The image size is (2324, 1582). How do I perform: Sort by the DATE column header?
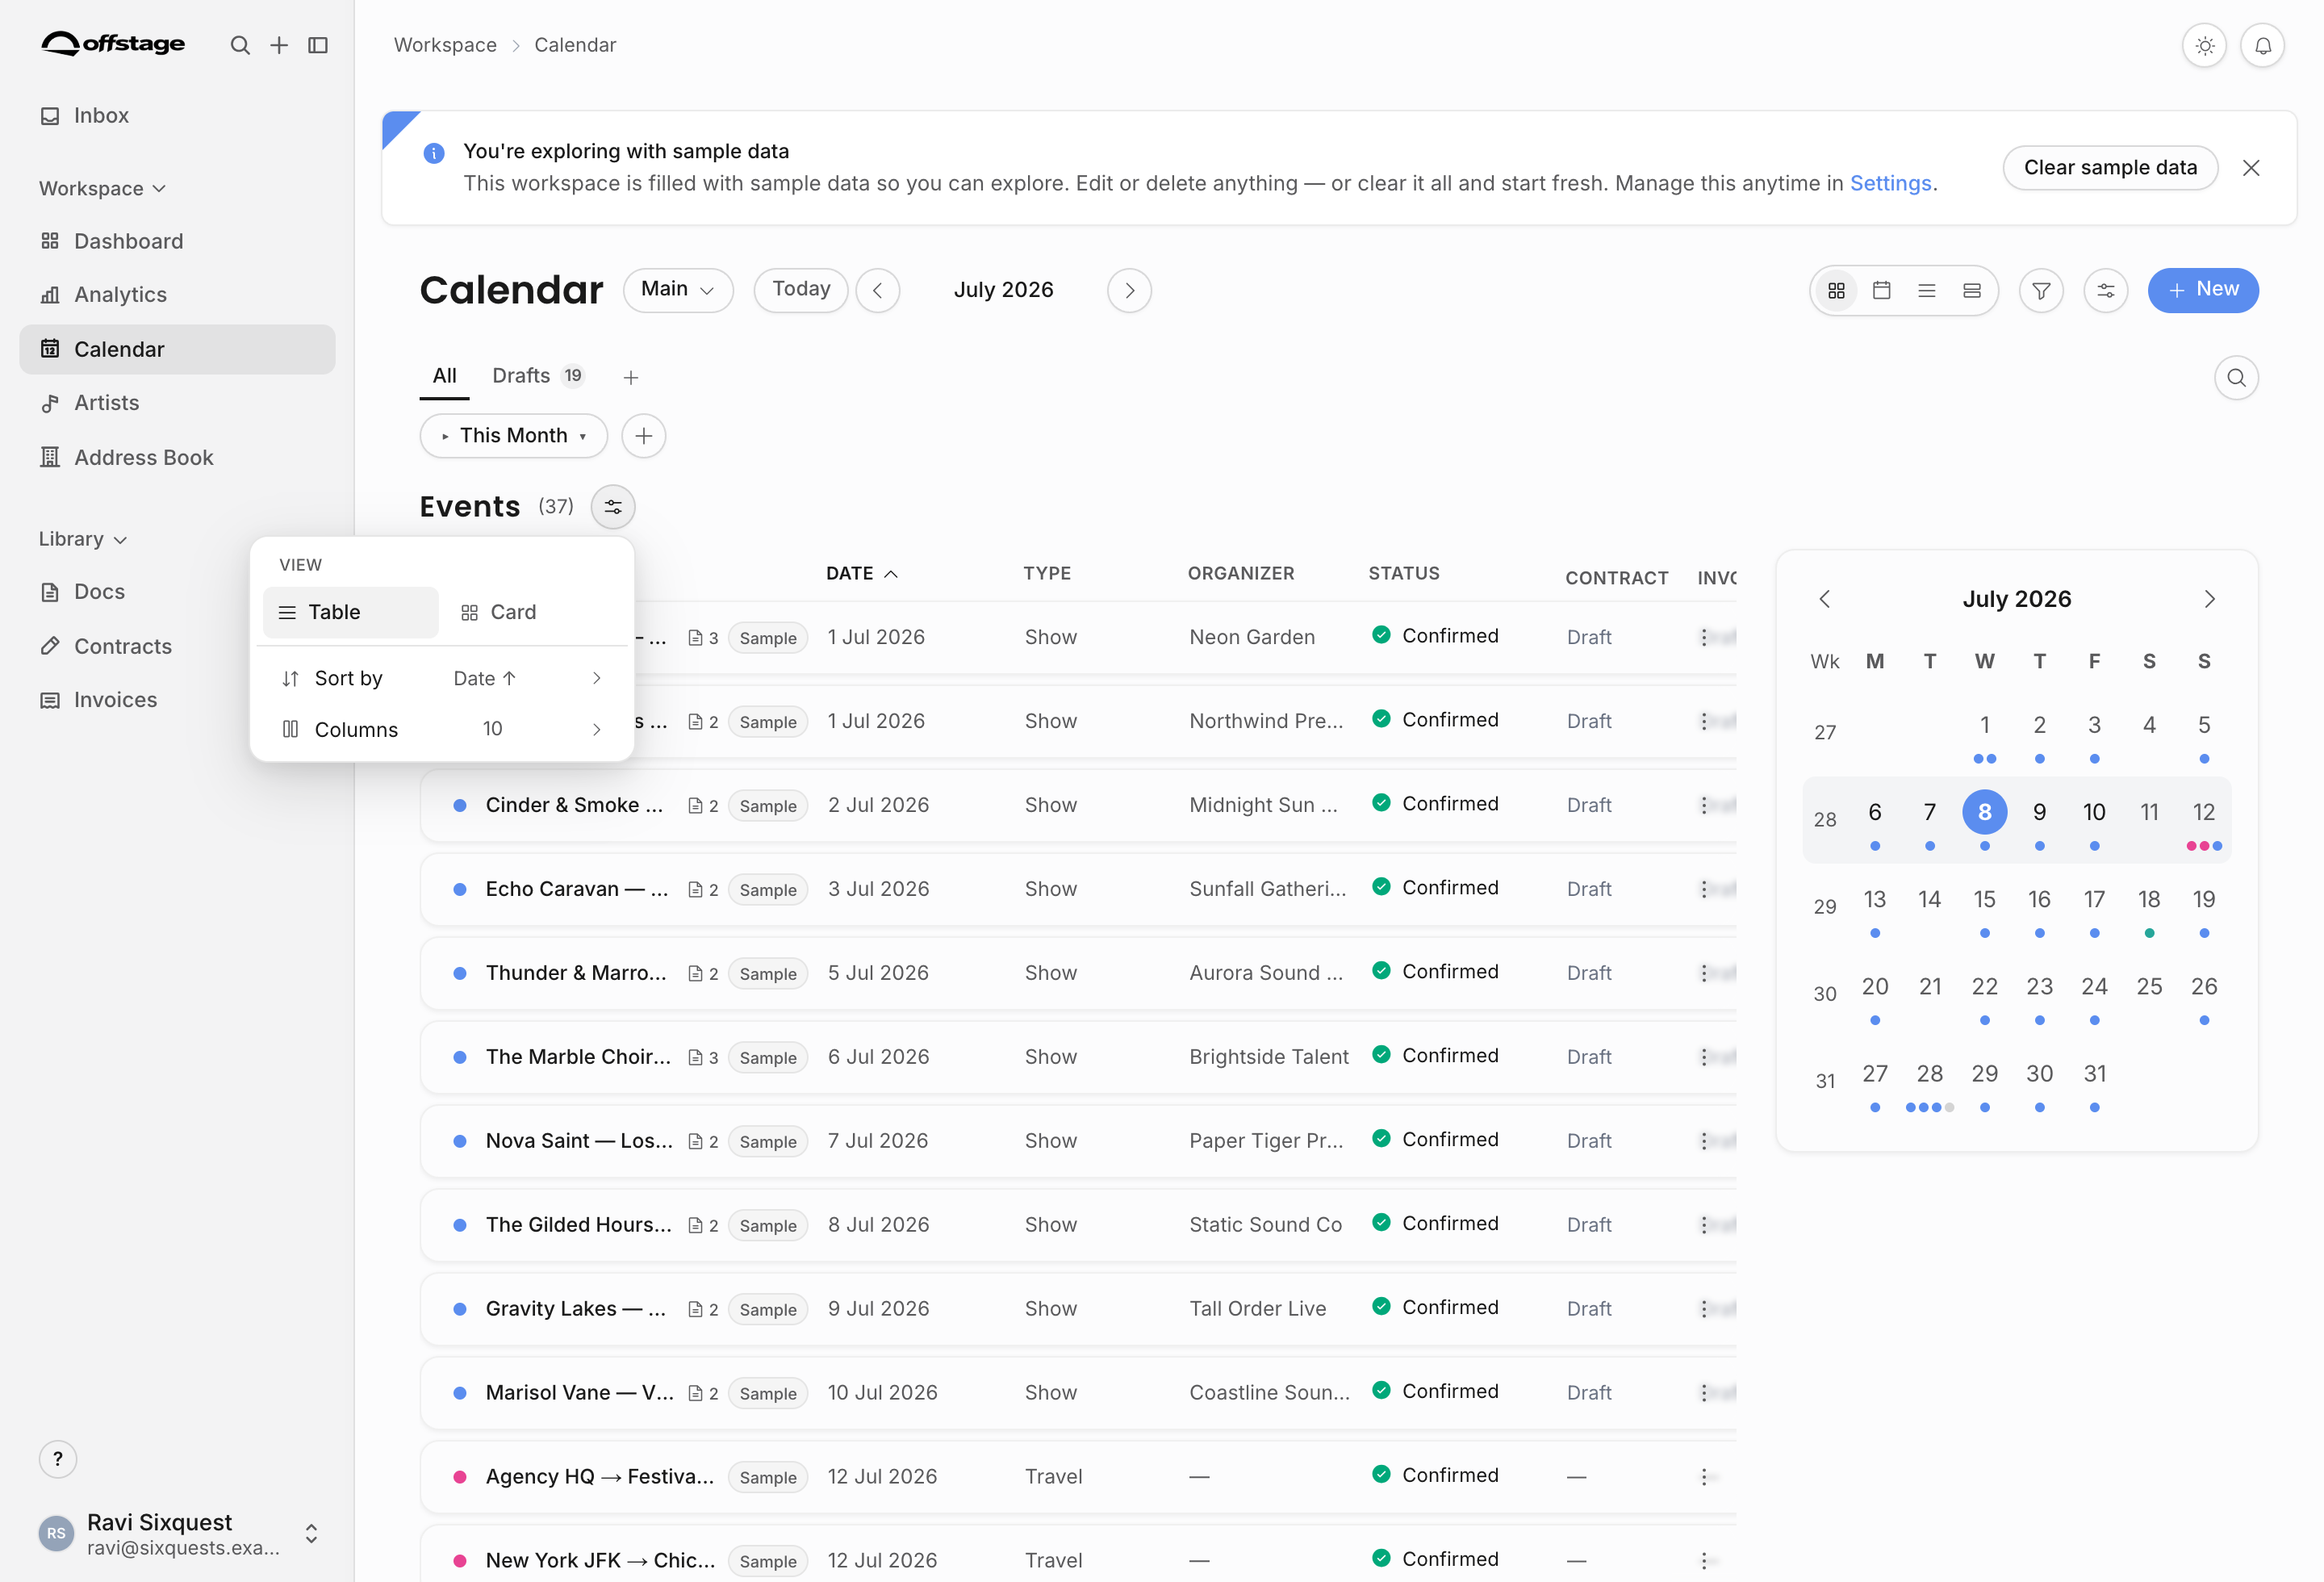861,574
